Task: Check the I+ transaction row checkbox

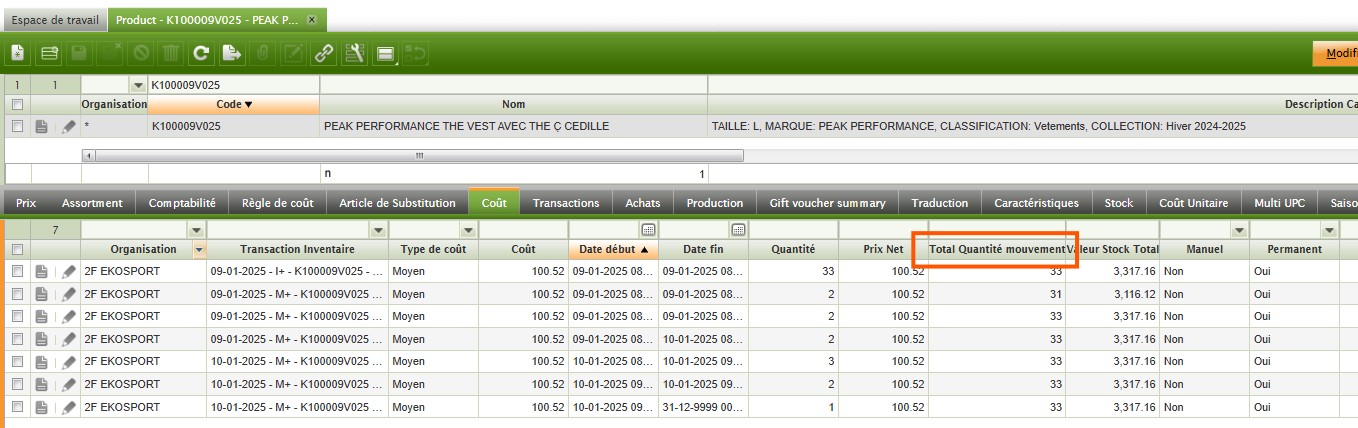Action: [x=17, y=271]
